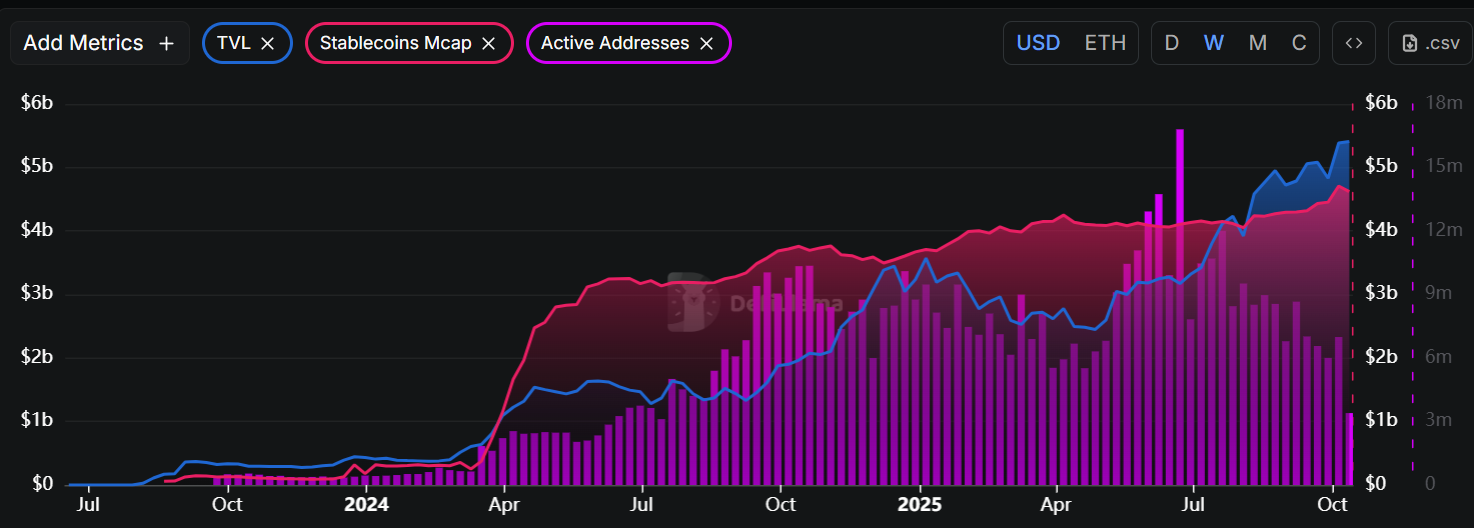Click the Stablecoins Mcap chip label

point(395,43)
